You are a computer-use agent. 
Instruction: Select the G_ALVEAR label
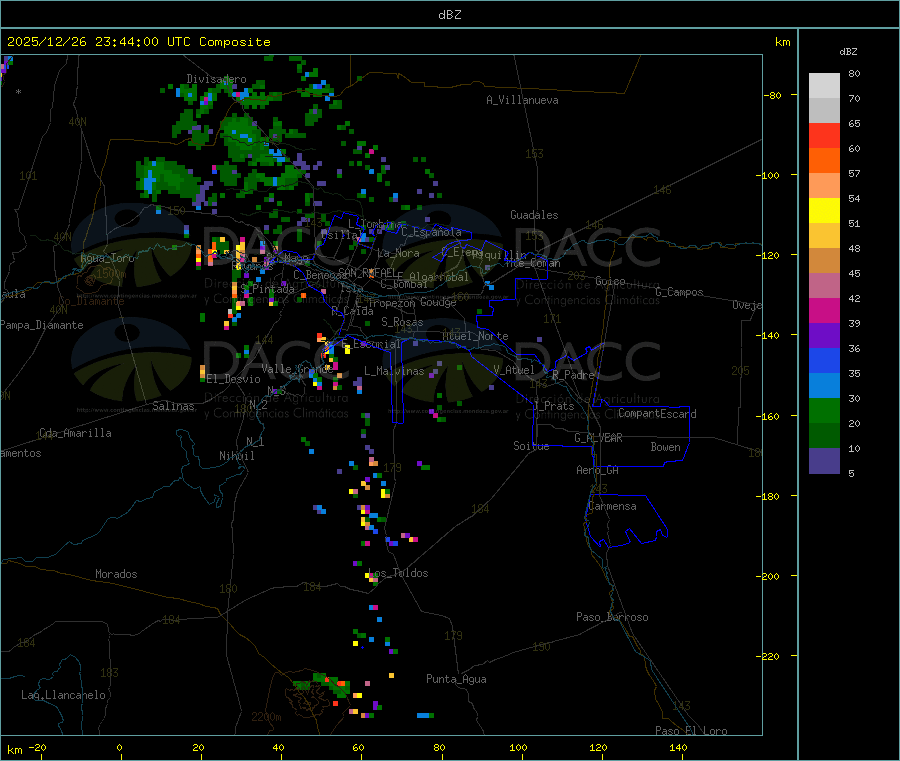click(x=598, y=438)
